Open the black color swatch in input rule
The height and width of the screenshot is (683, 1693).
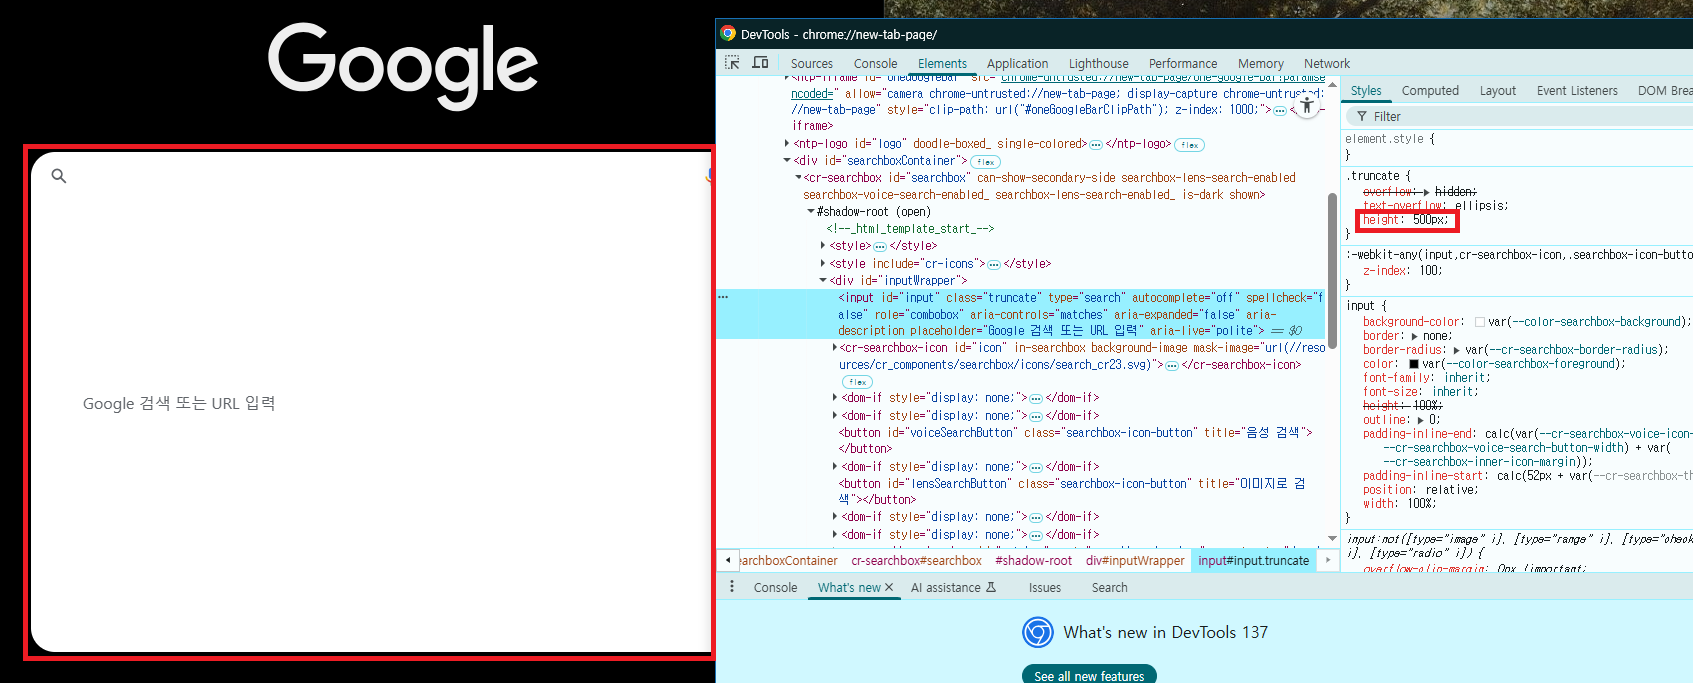(1413, 364)
